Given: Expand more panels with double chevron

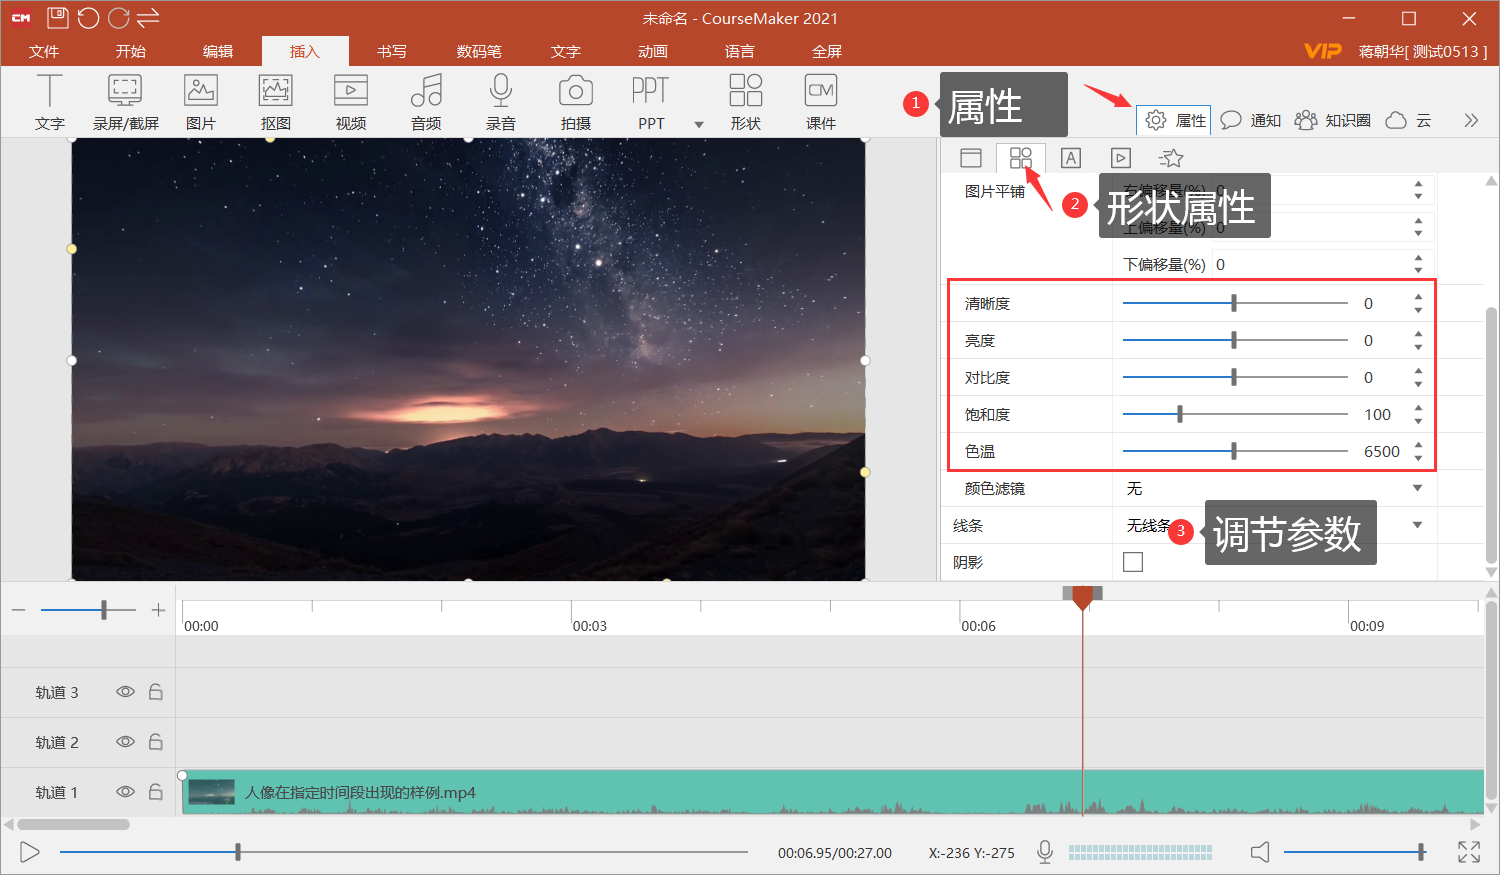Looking at the screenshot, I should tap(1471, 120).
